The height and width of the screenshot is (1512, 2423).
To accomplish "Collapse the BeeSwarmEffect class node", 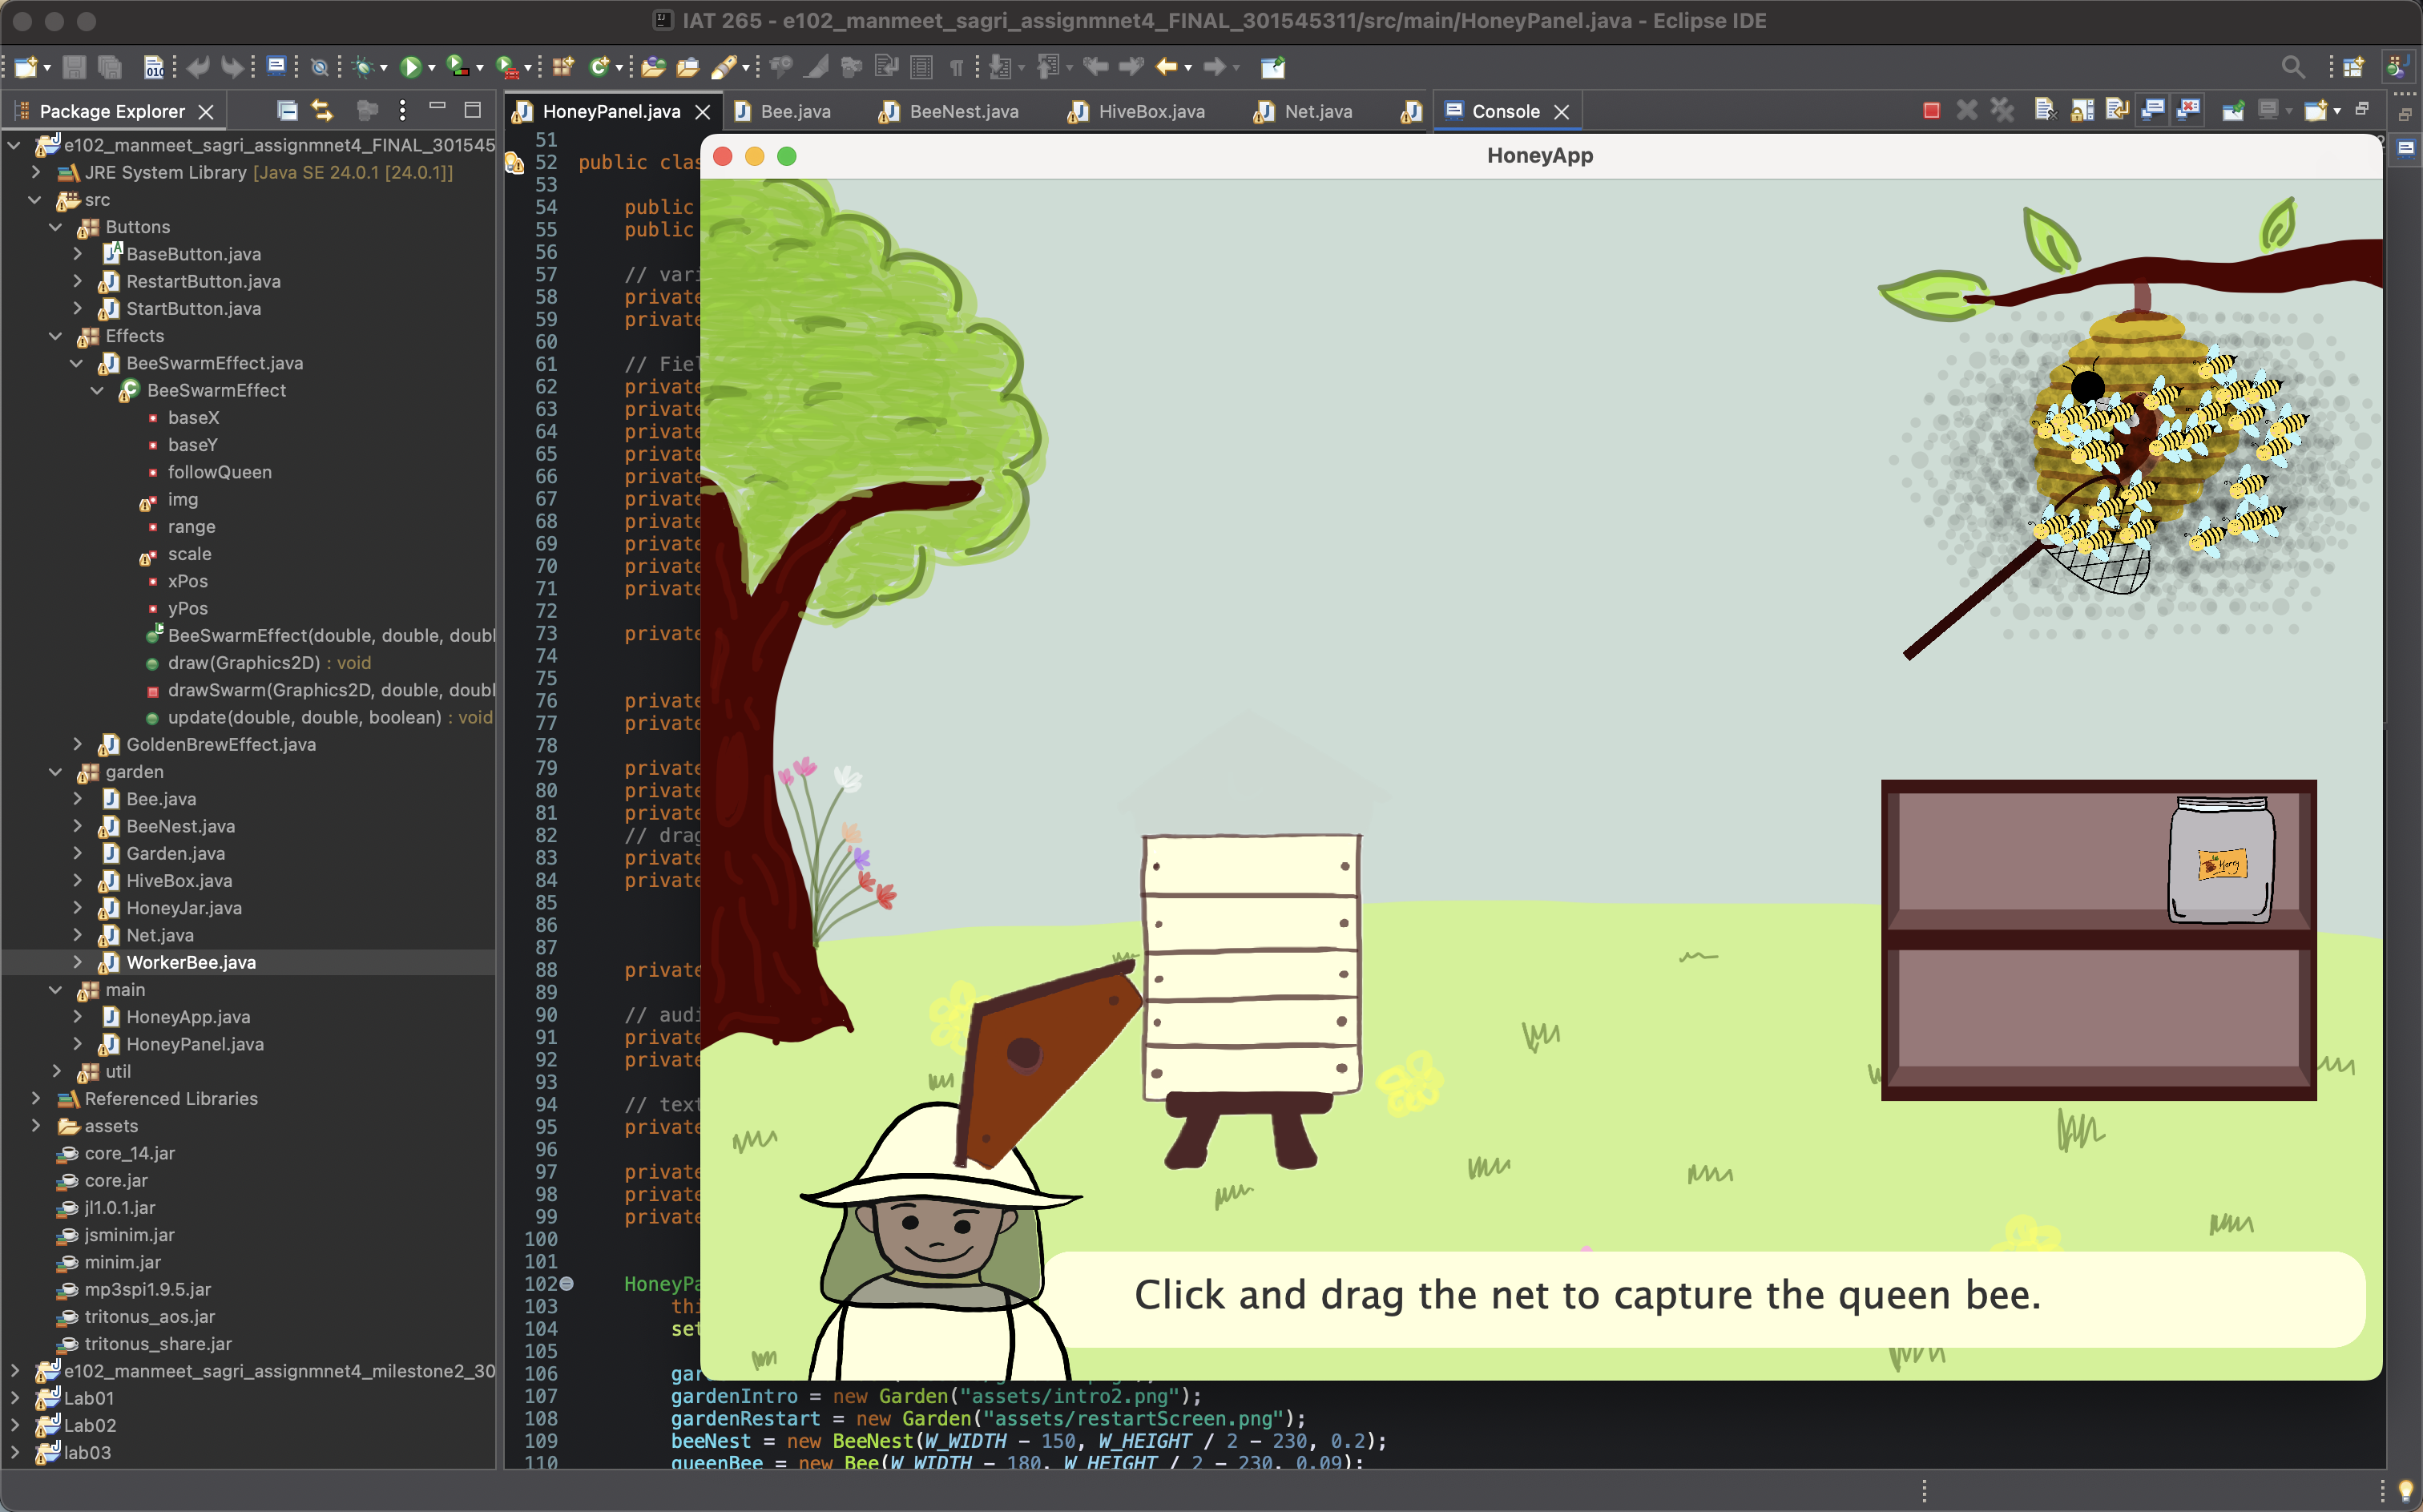I will pyautogui.click(x=97, y=390).
